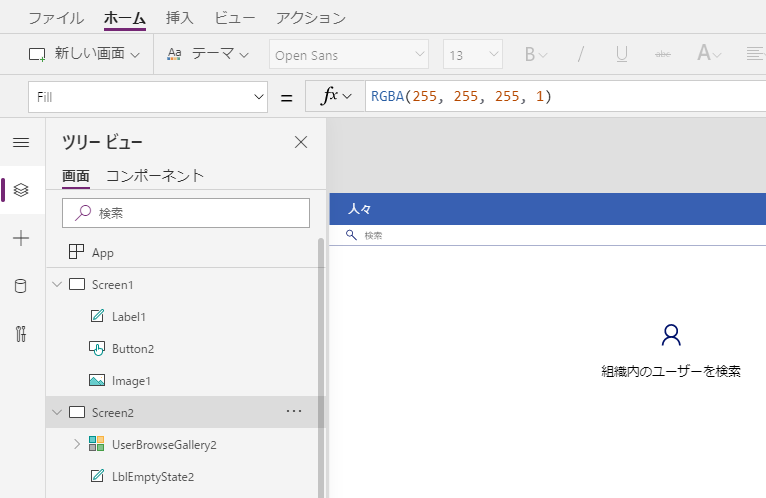Screen dimensions: 766x498
Task: Toggle strikethrough formatting
Action: point(662,54)
